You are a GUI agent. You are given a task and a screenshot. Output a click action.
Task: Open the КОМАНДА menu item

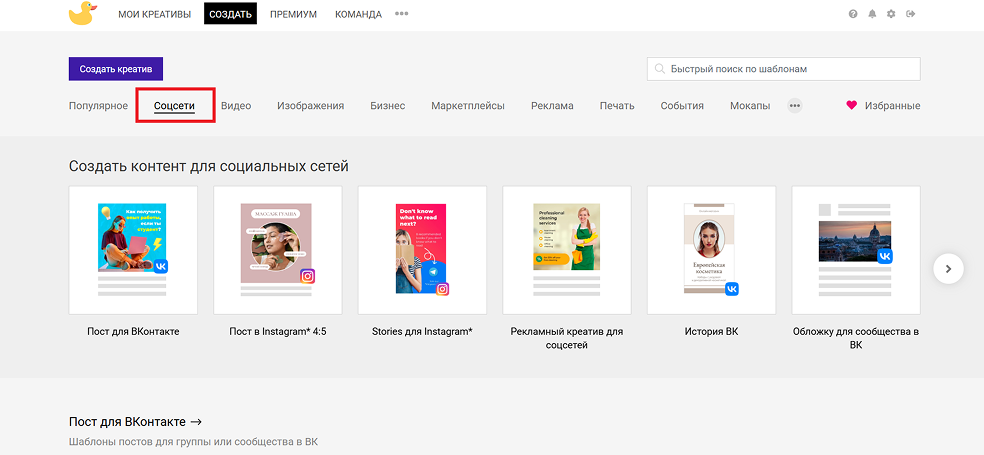point(358,14)
